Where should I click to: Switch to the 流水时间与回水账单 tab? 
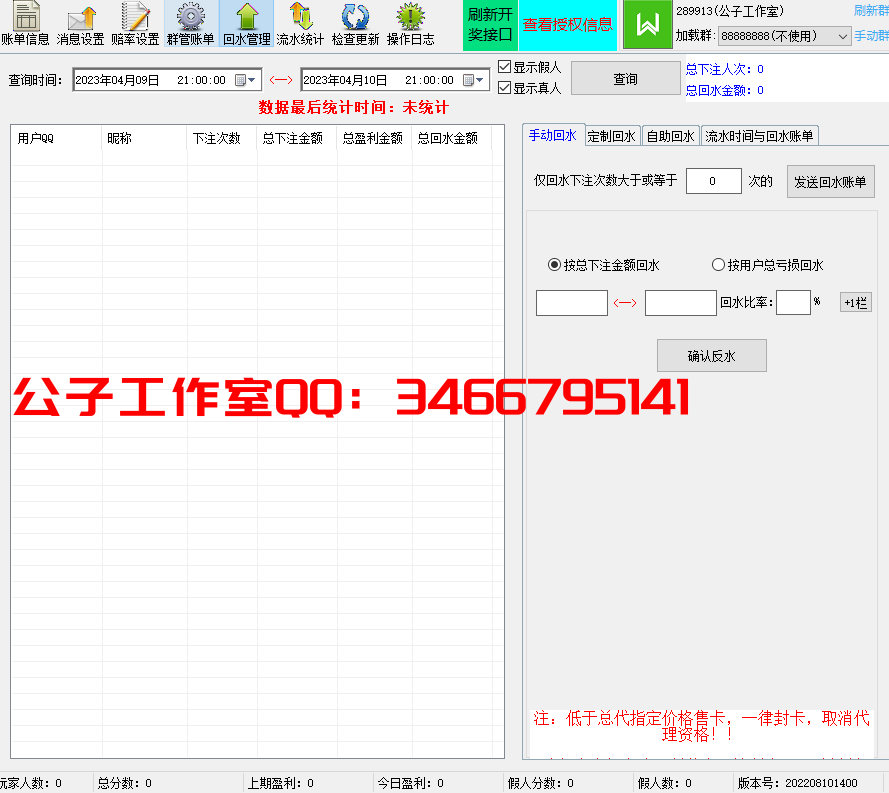[759, 136]
